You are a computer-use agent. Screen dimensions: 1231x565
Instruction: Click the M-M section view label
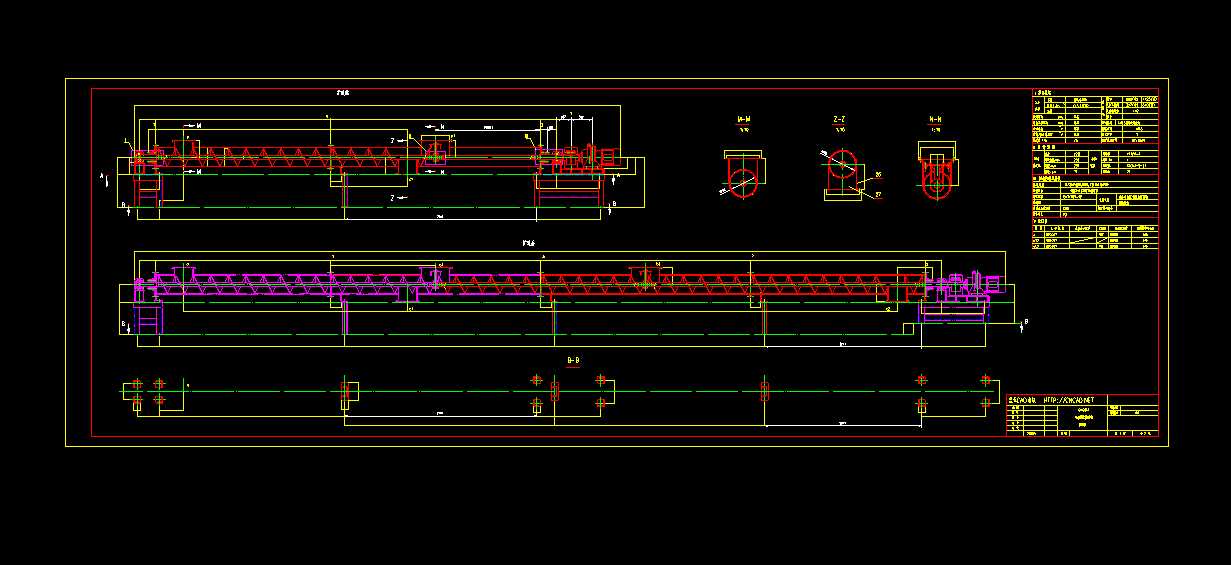(x=743, y=119)
